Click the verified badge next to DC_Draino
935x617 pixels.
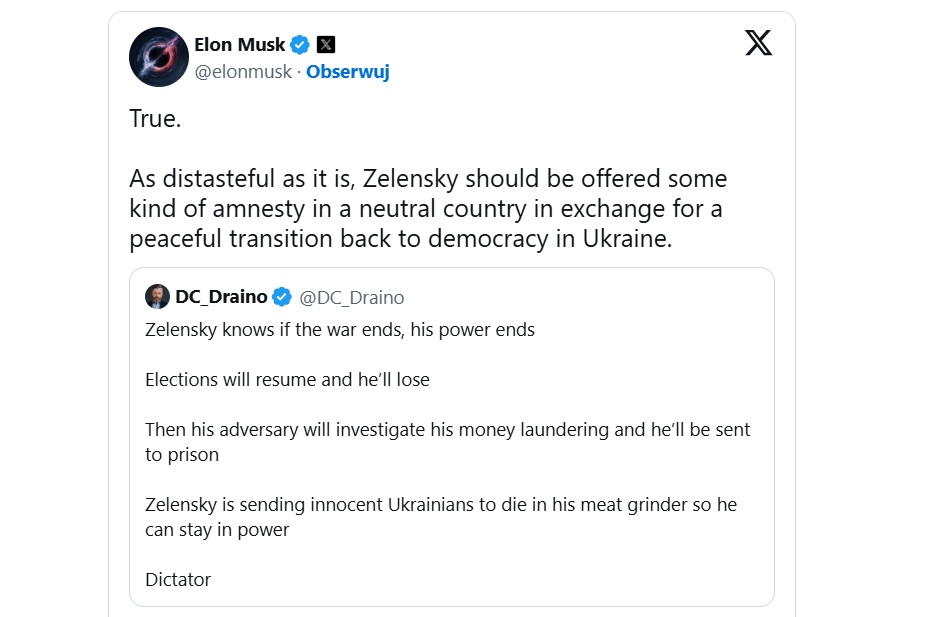(282, 297)
